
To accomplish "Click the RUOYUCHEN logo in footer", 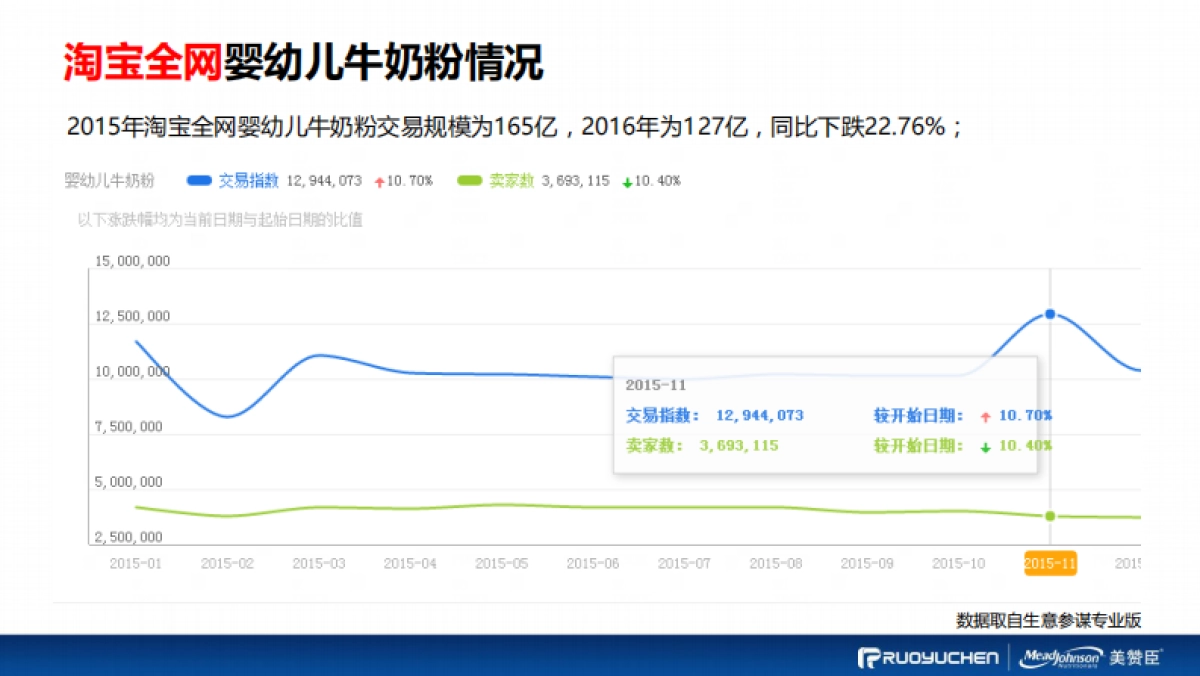I will pos(928,657).
